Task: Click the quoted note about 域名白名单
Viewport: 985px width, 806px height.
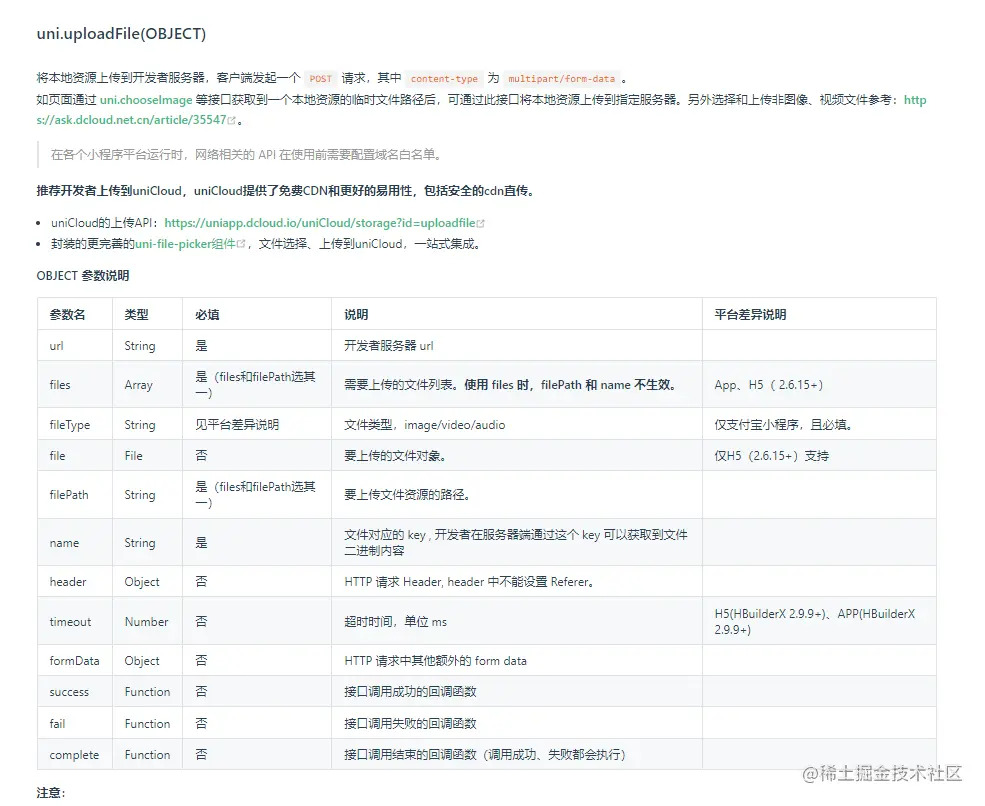Action: coord(246,155)
